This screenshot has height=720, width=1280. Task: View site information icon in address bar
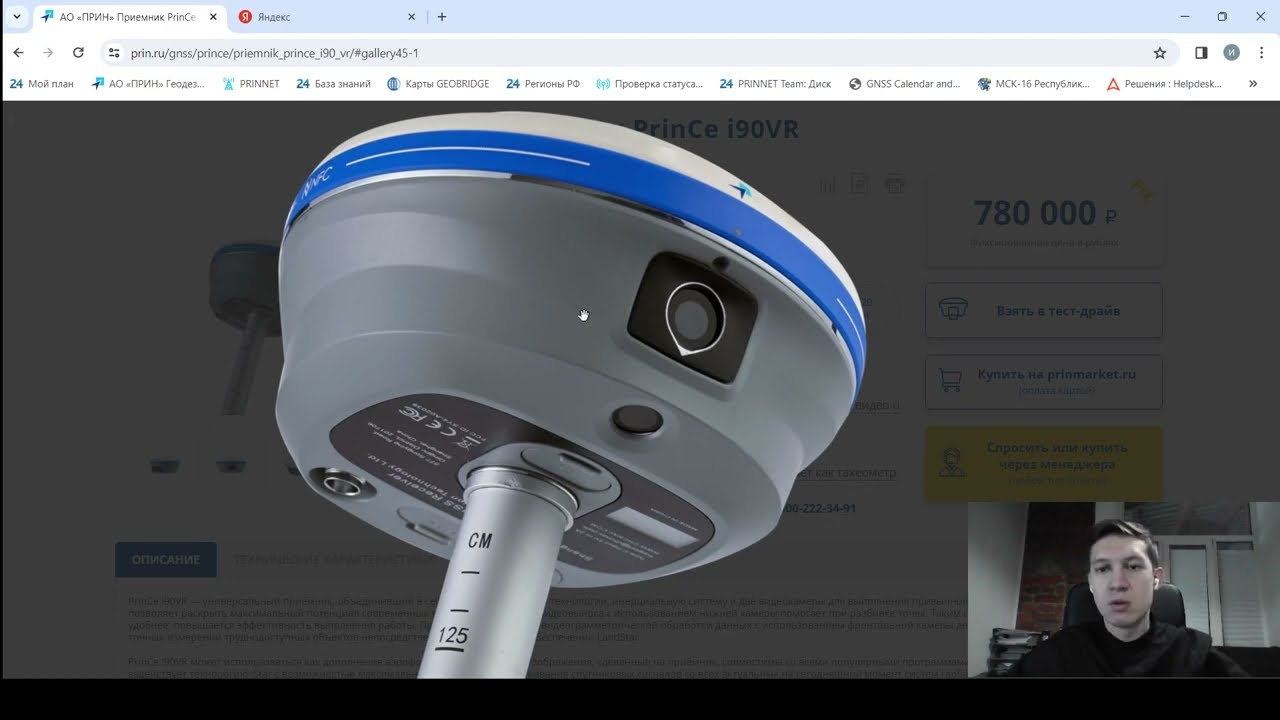114,53
